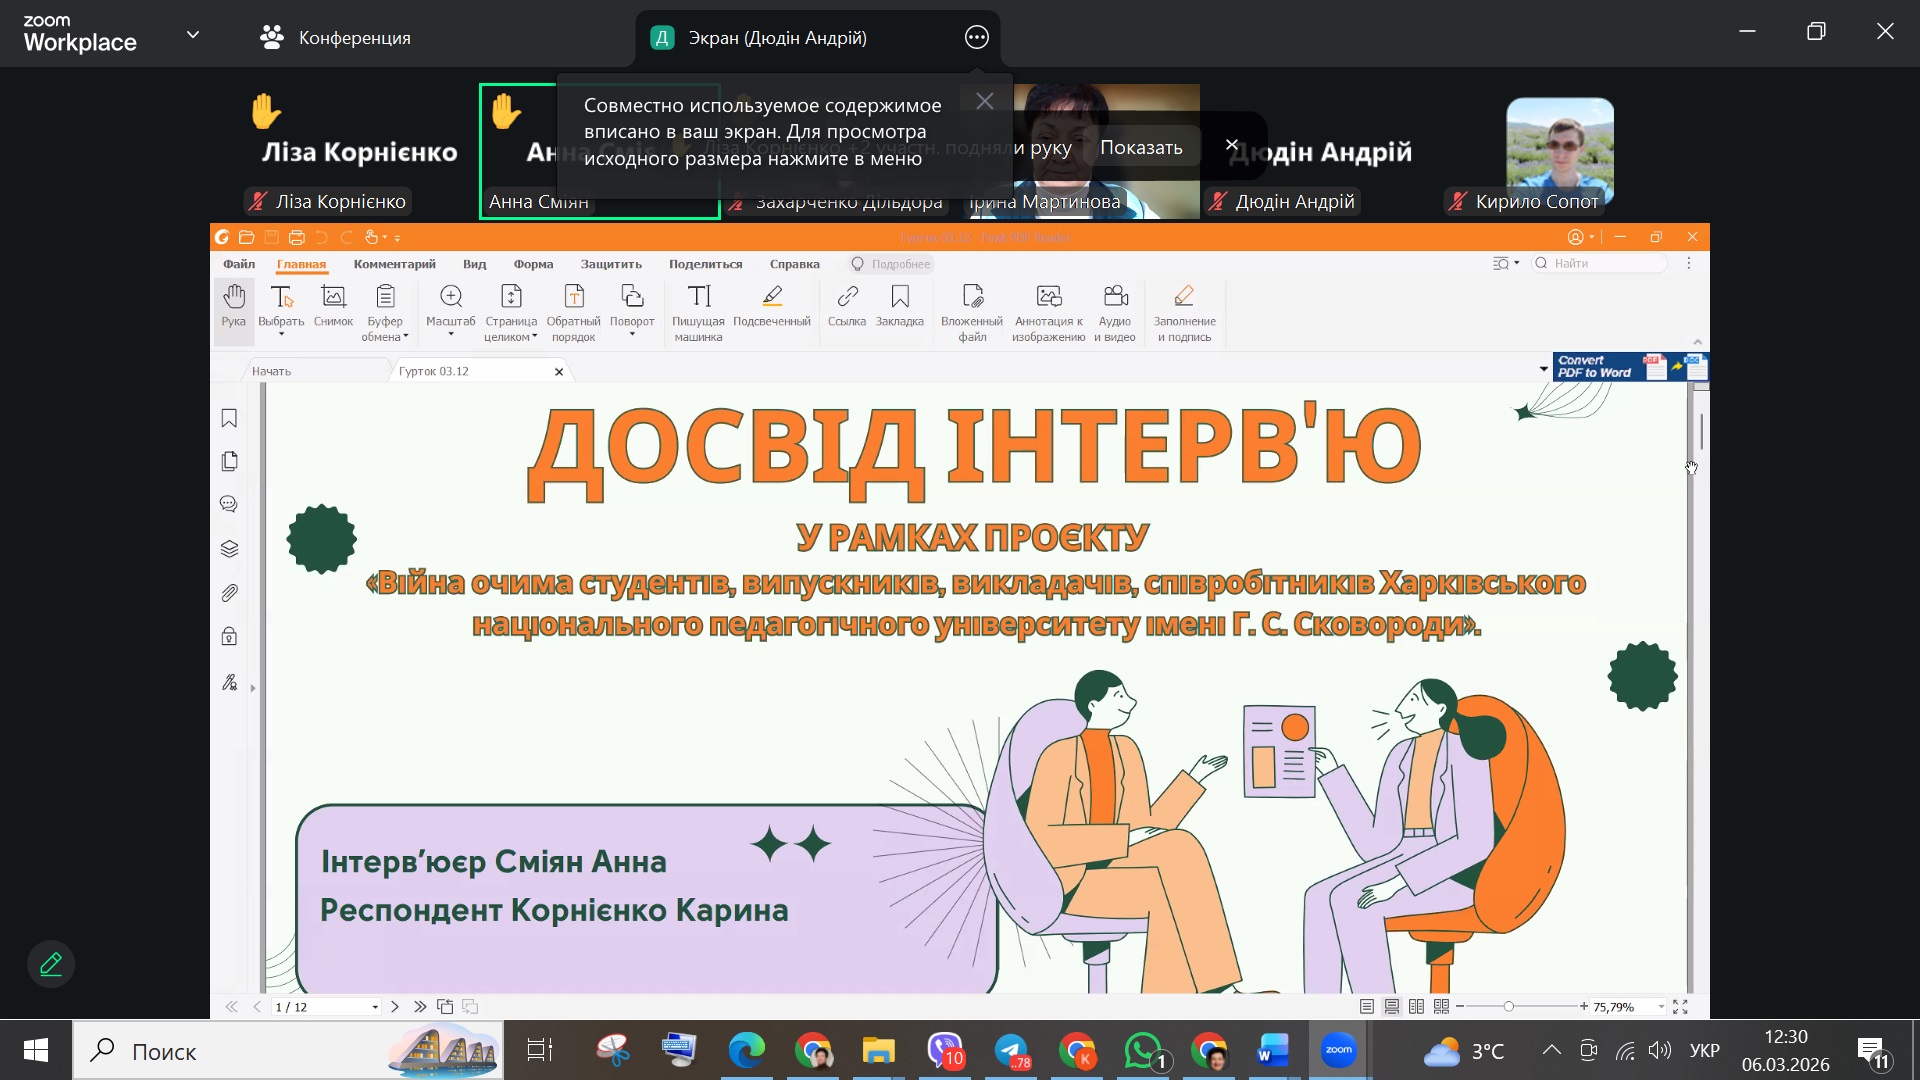Open the Layers panel in sidebar

click(x=229, y=549)
